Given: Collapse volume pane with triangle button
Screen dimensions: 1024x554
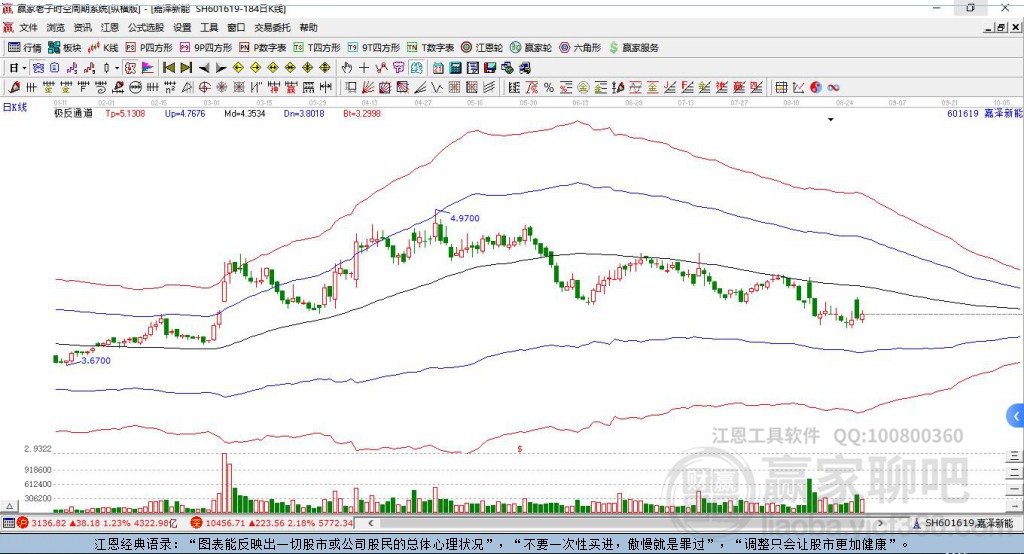Looking at the screenshot, I should tap(9, 506).
